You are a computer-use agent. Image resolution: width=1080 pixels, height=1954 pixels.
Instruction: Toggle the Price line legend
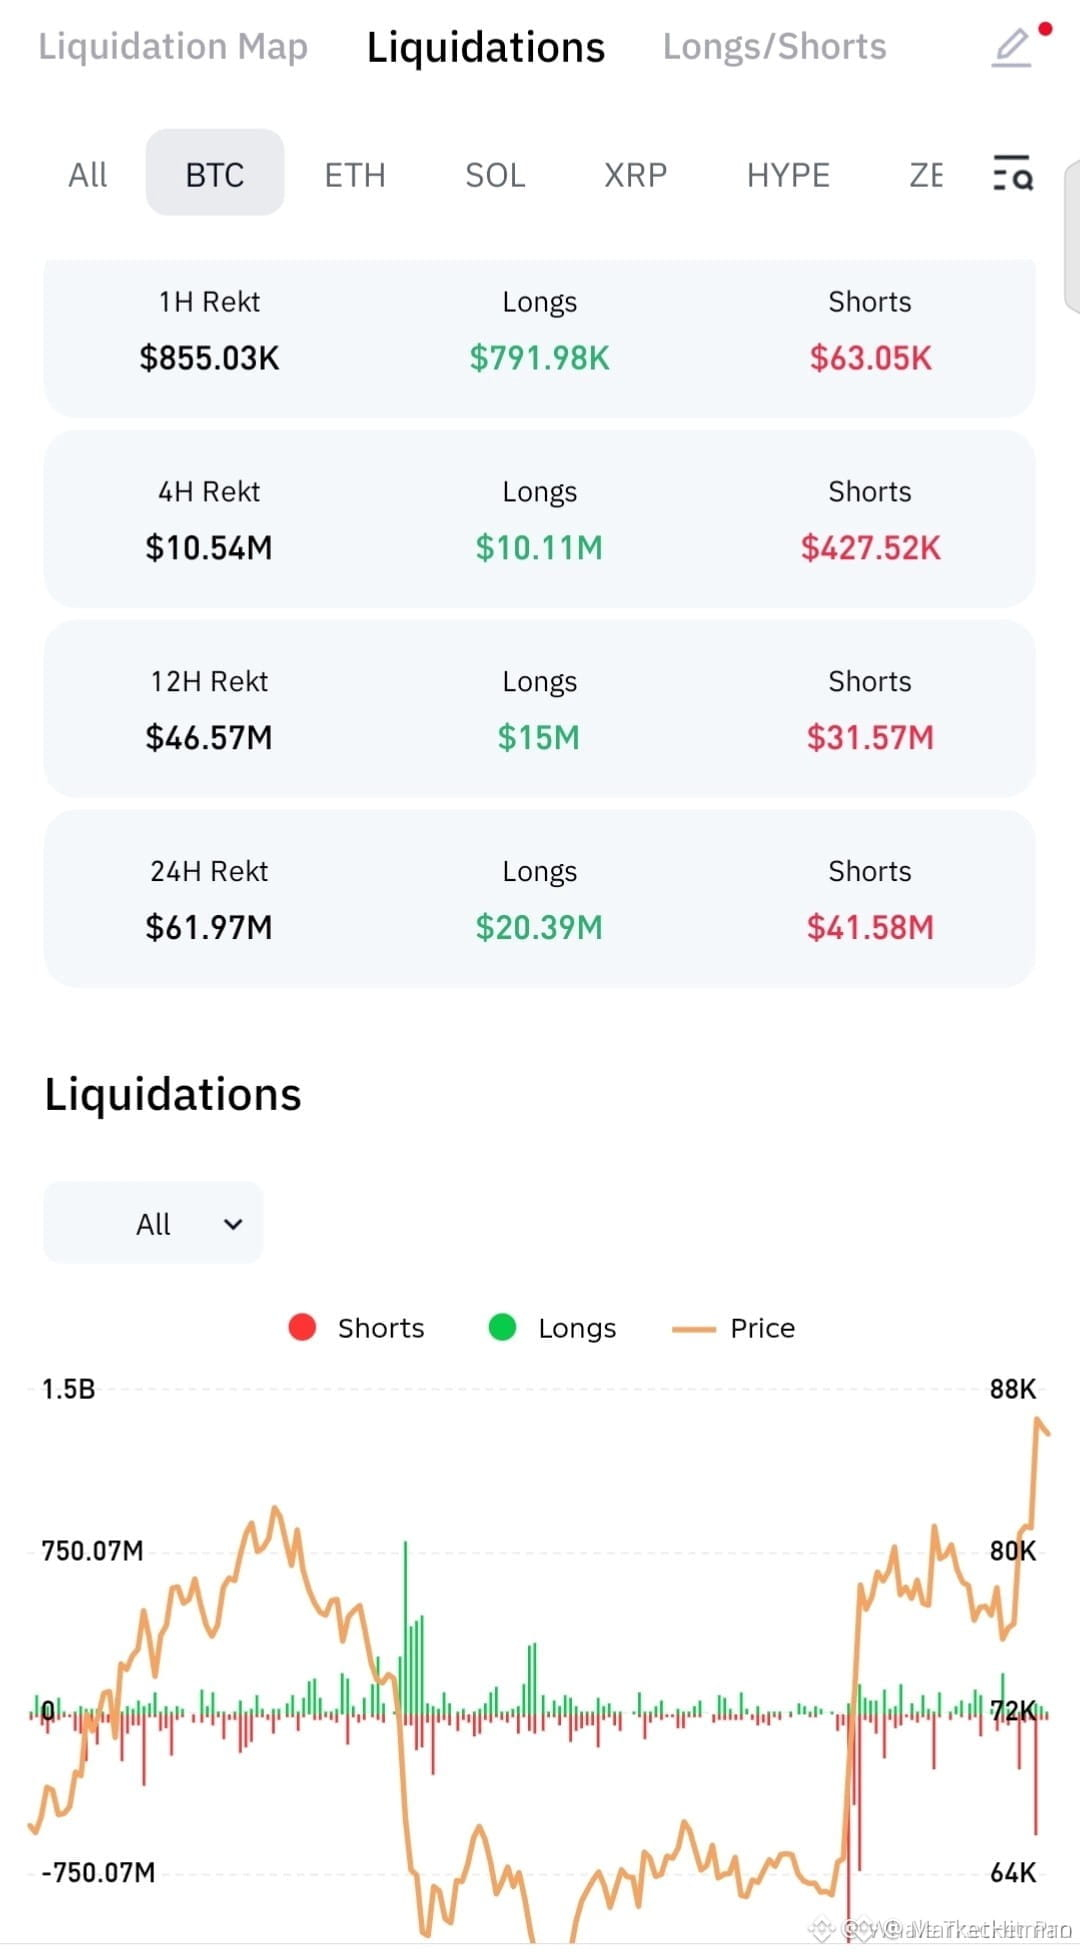point(734,1327)
